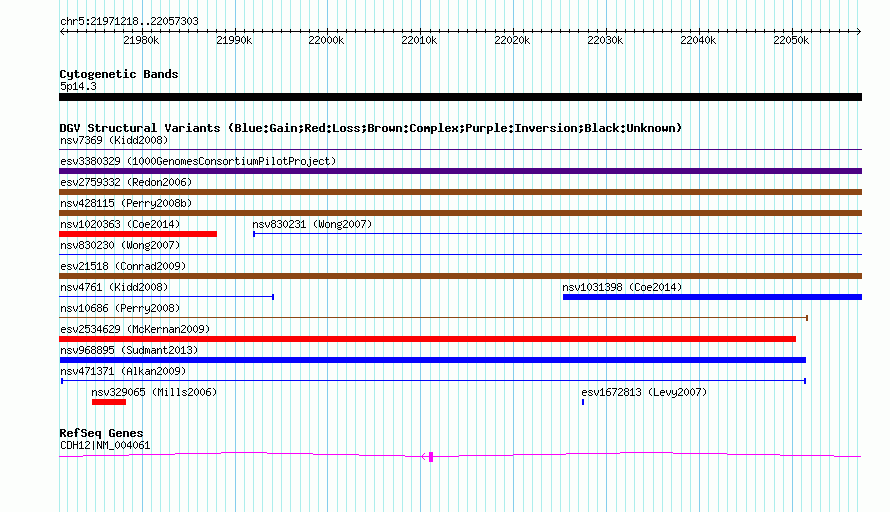Click the esv1672813 (Levy2007) small blue marker

583,402
